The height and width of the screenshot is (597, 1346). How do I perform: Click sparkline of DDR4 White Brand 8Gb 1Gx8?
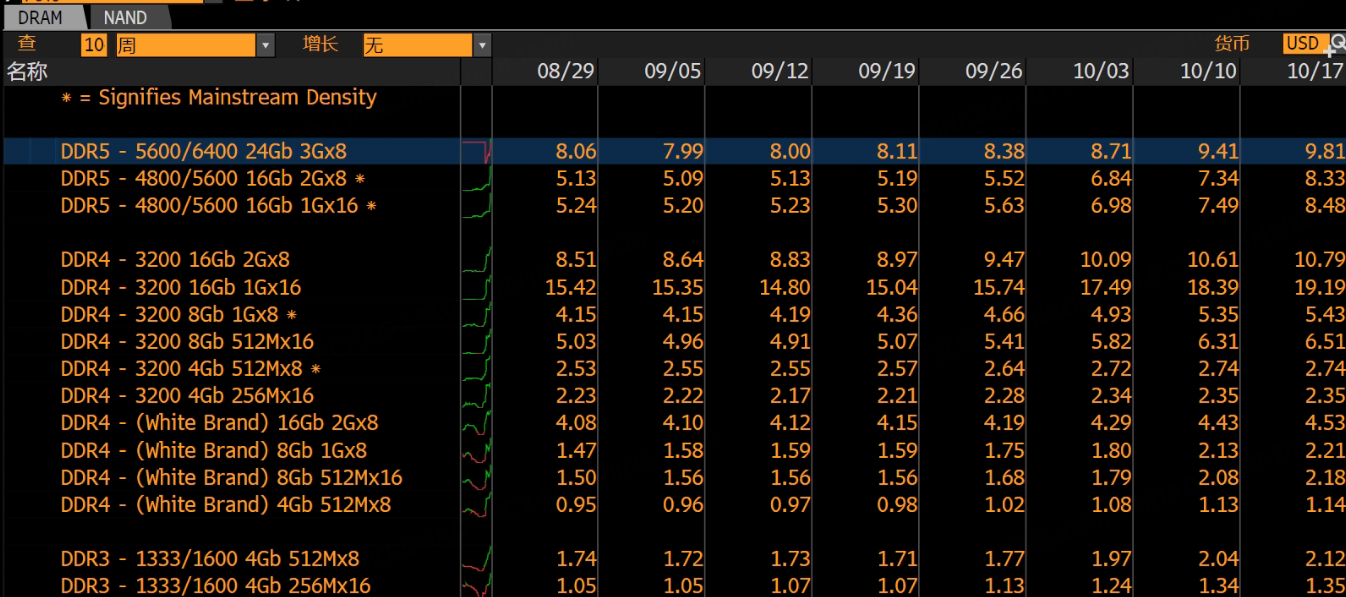(476, 451)
